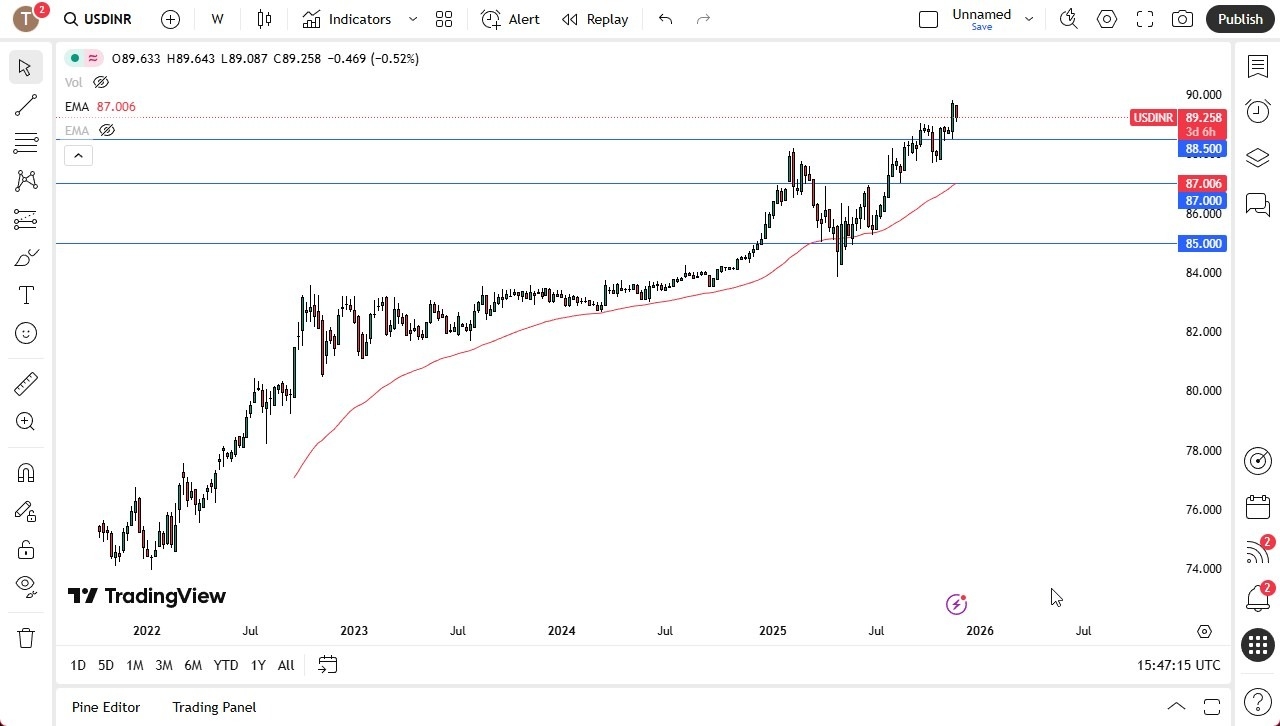This screenshot has width=1280, height=726.
Task: Hide the EMA indicator
Action: tap(106, 130)
